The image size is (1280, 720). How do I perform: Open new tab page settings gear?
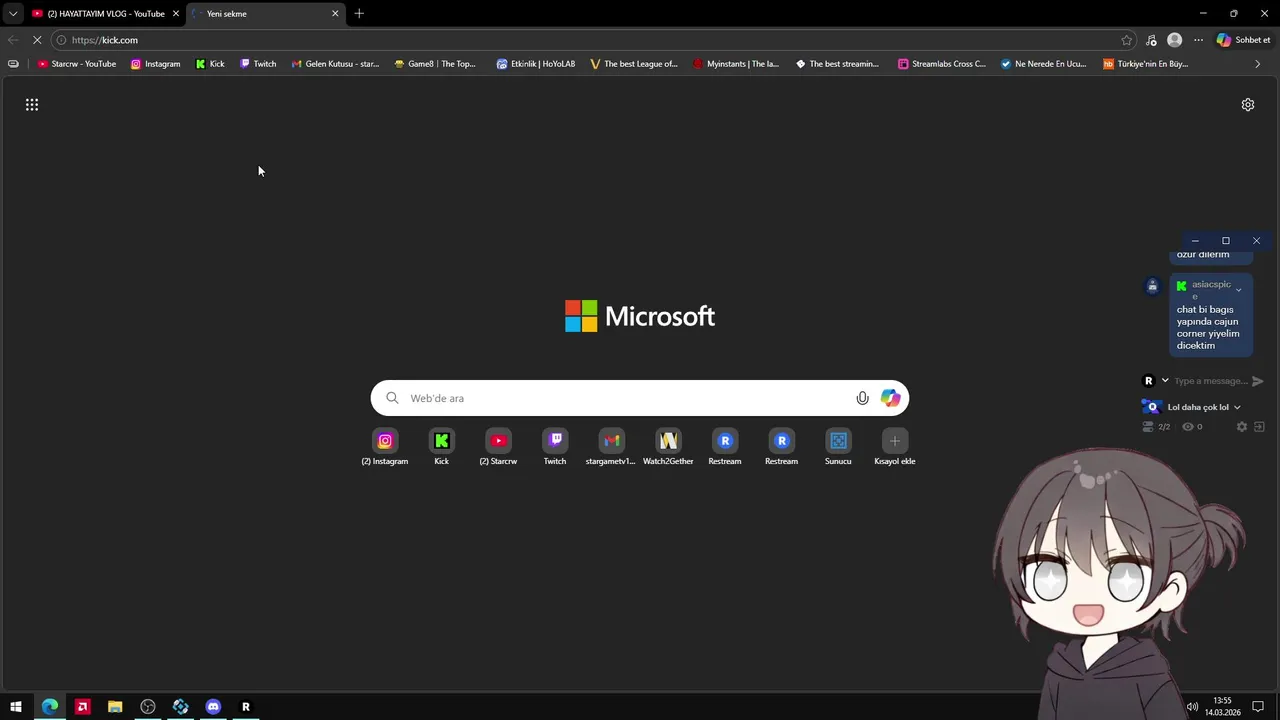point(1248,104)
